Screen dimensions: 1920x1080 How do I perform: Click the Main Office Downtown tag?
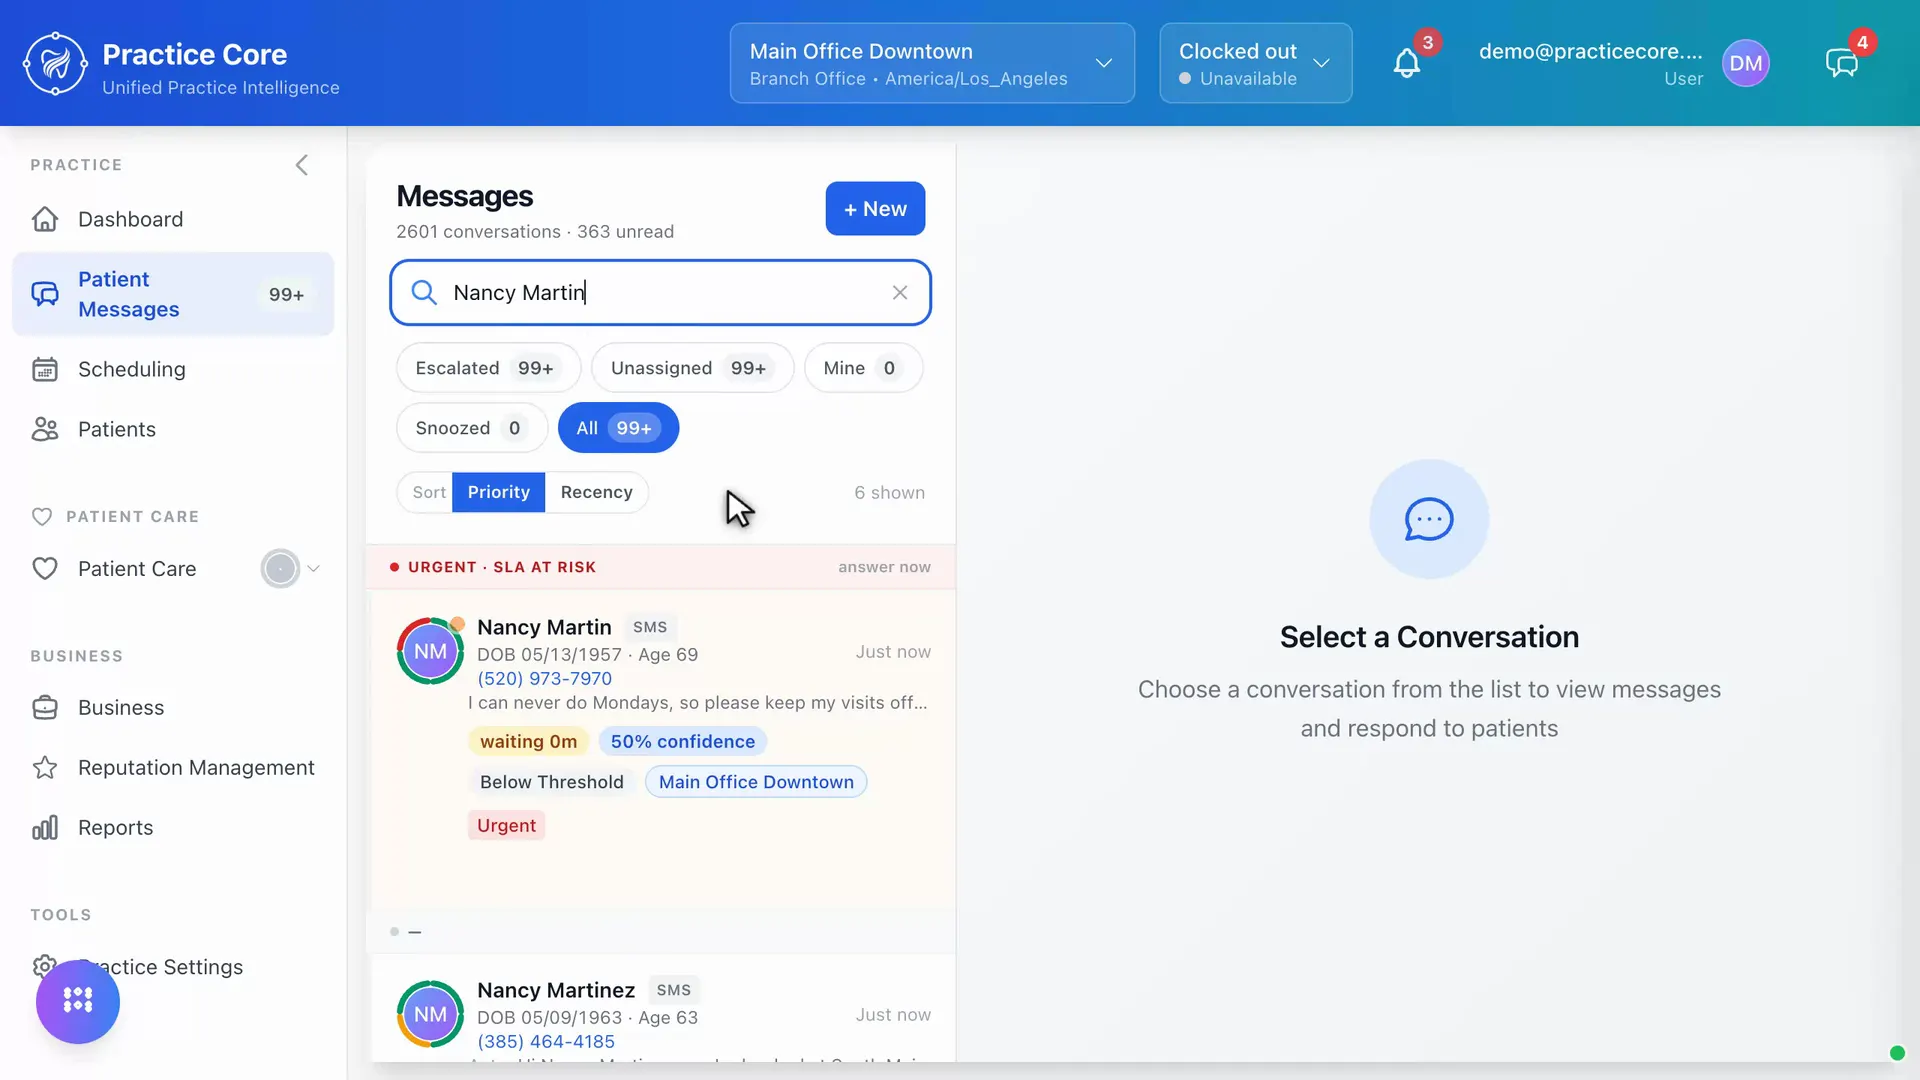[756, 782]
